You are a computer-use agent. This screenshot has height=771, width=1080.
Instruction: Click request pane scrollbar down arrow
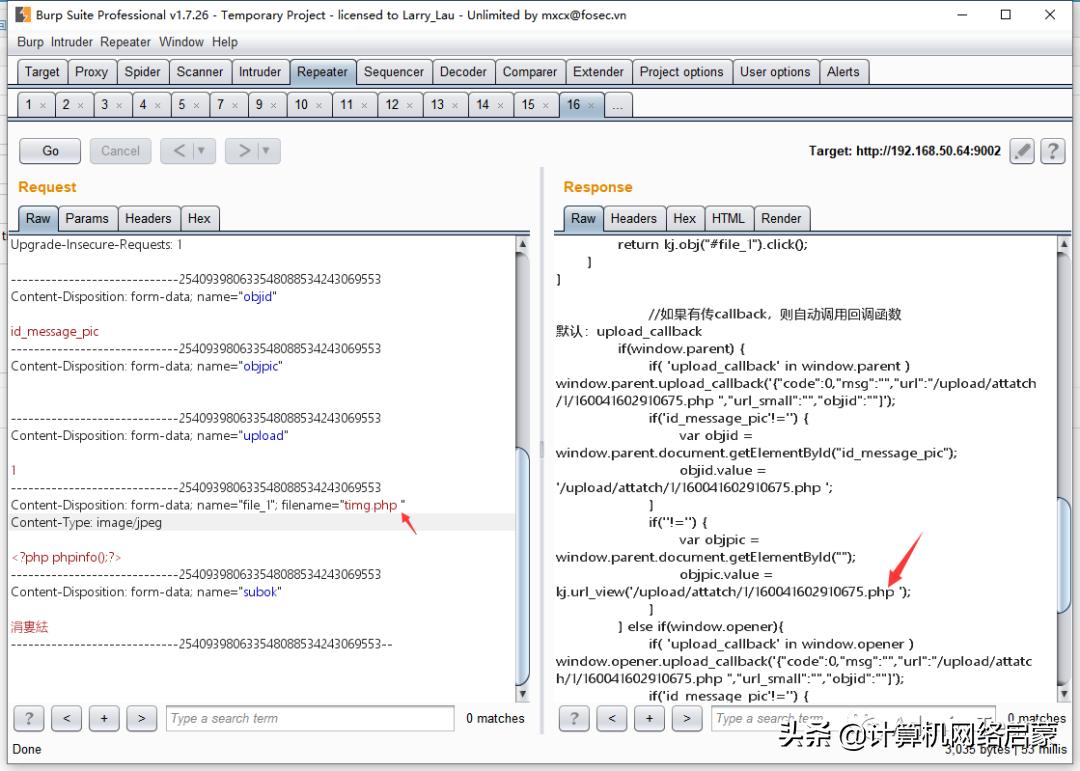523,695
